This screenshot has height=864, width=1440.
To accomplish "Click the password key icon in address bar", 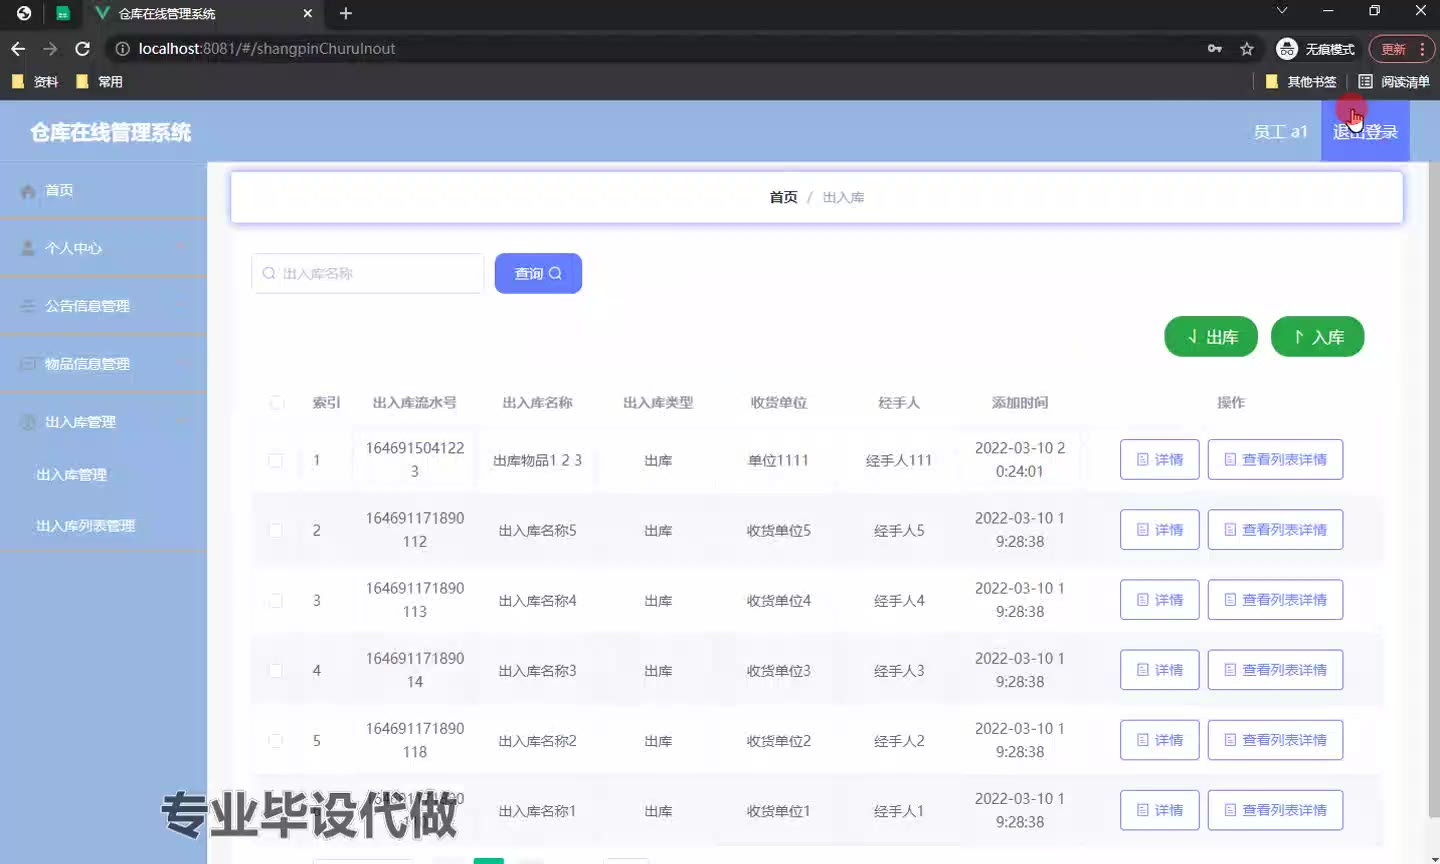I will coord(1215,49).
